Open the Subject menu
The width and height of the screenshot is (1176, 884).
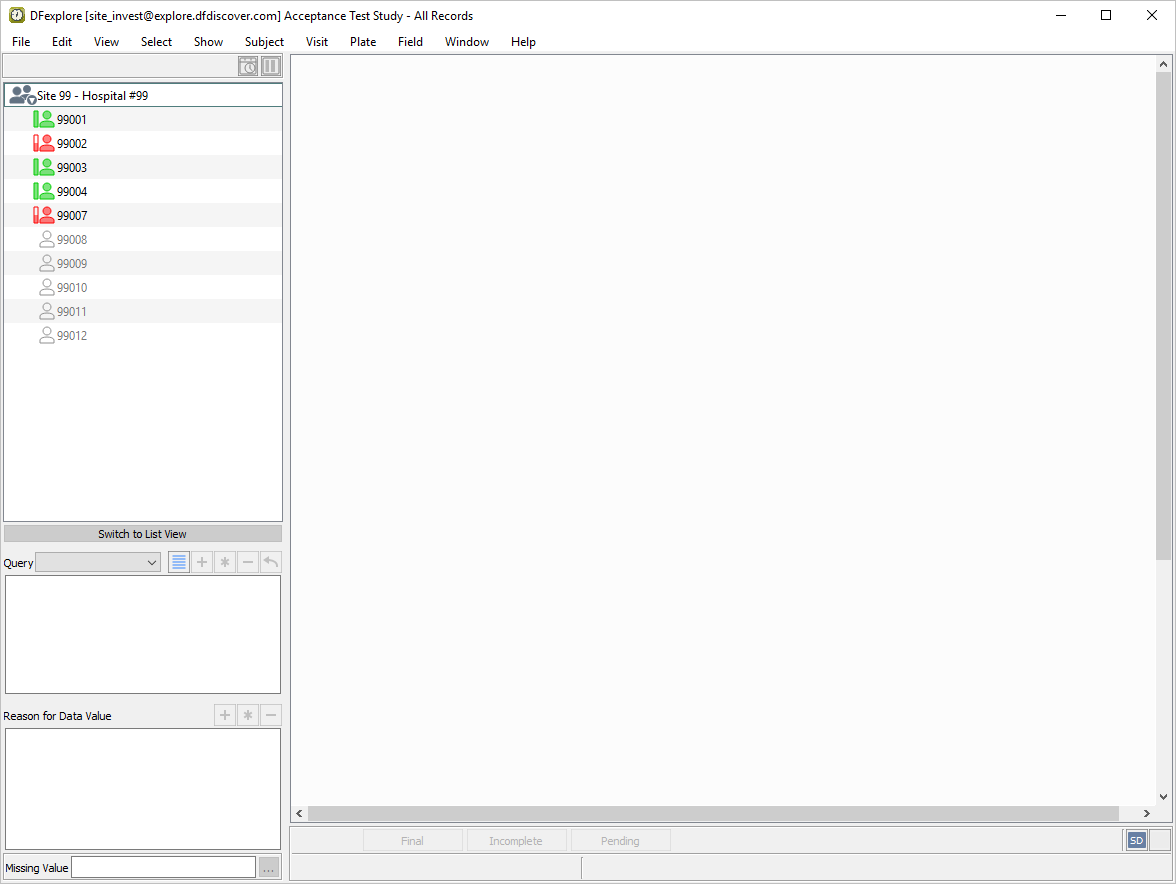264,42
